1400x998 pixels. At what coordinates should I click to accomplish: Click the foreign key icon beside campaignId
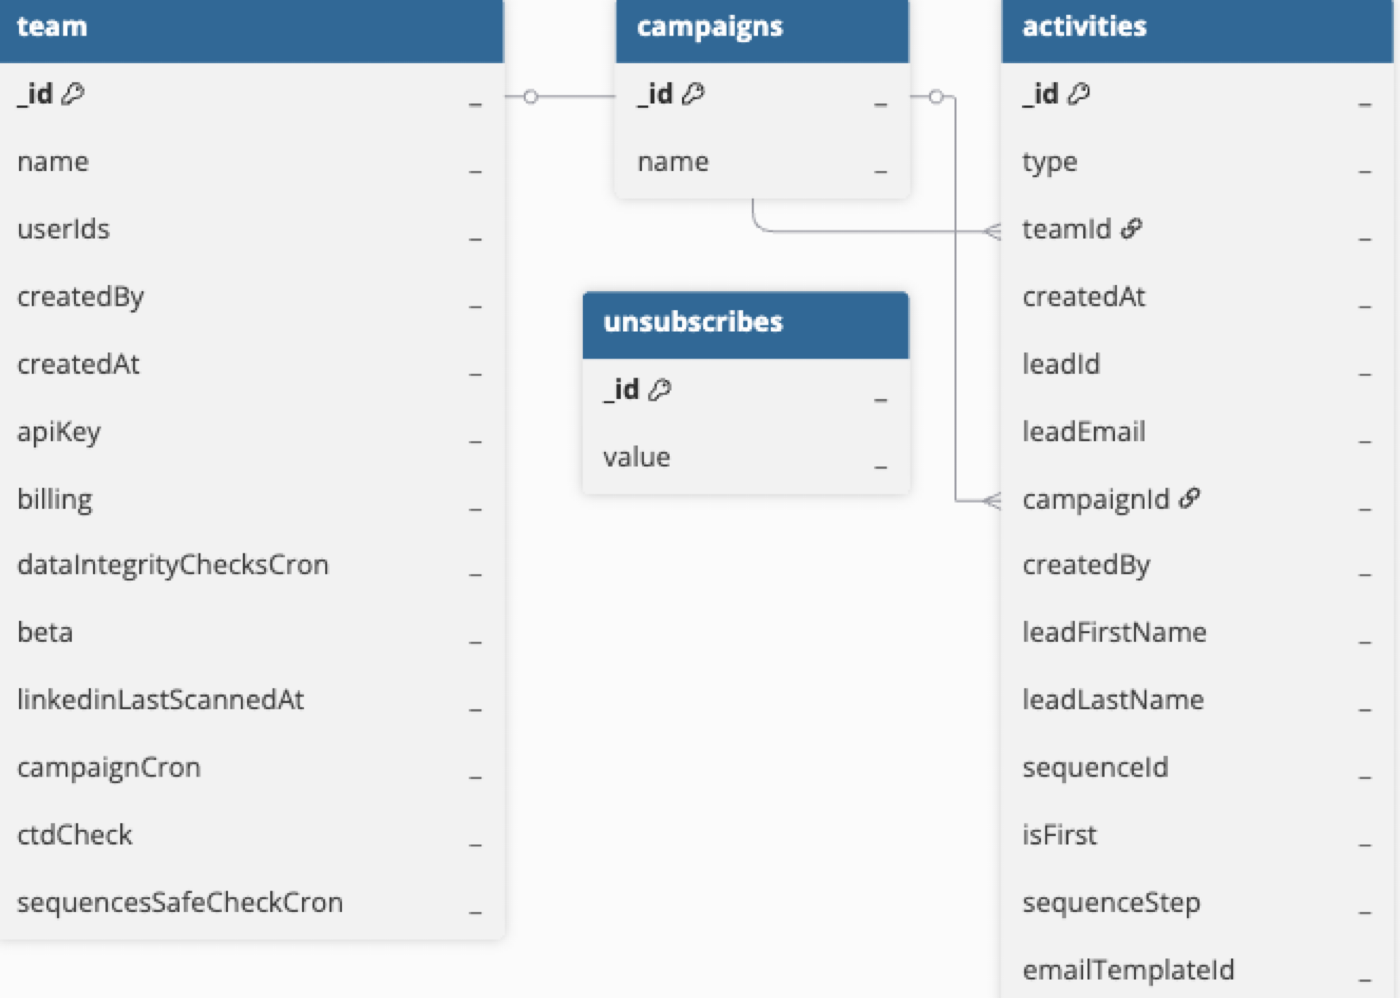coord(1189,498)
